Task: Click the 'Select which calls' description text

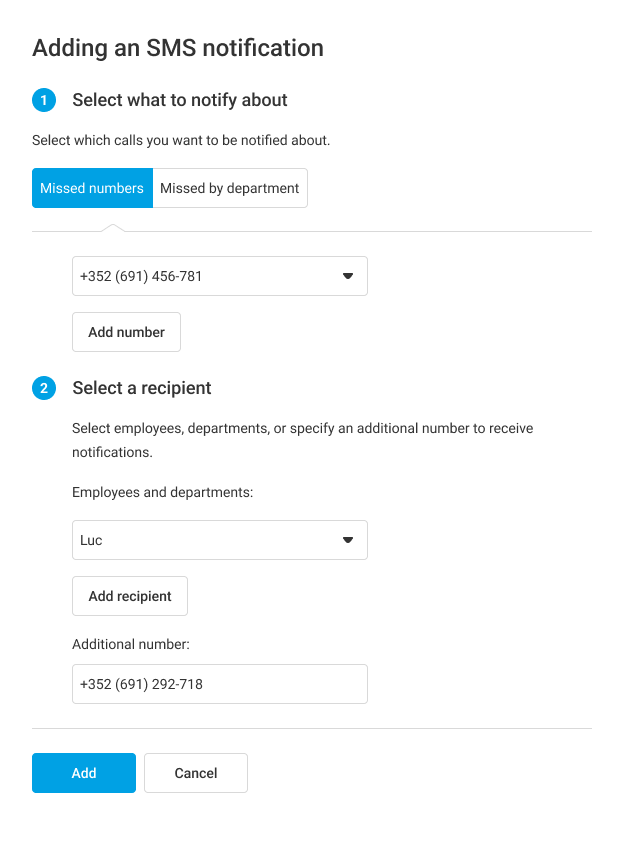Action: (181, 140)
